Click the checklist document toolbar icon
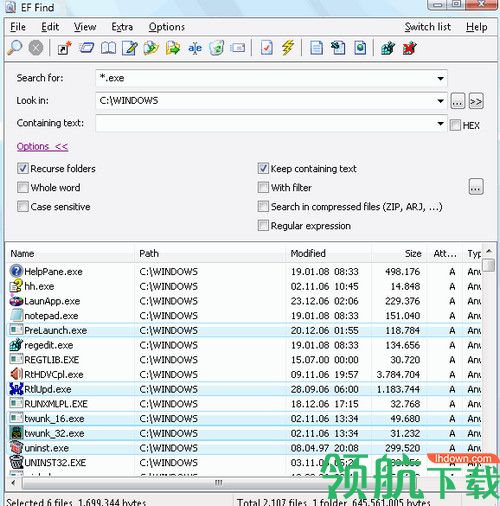This screenshot has height=506, width=500. pyautogui.click(x=267, y=48)
